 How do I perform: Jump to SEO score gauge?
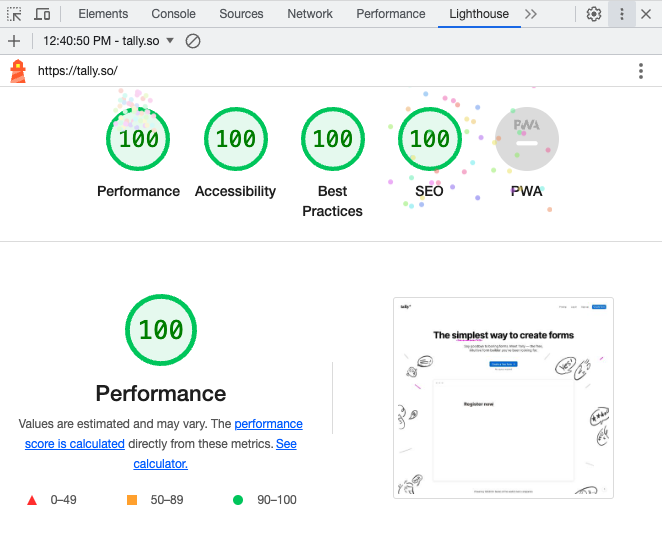pos(430,139)
